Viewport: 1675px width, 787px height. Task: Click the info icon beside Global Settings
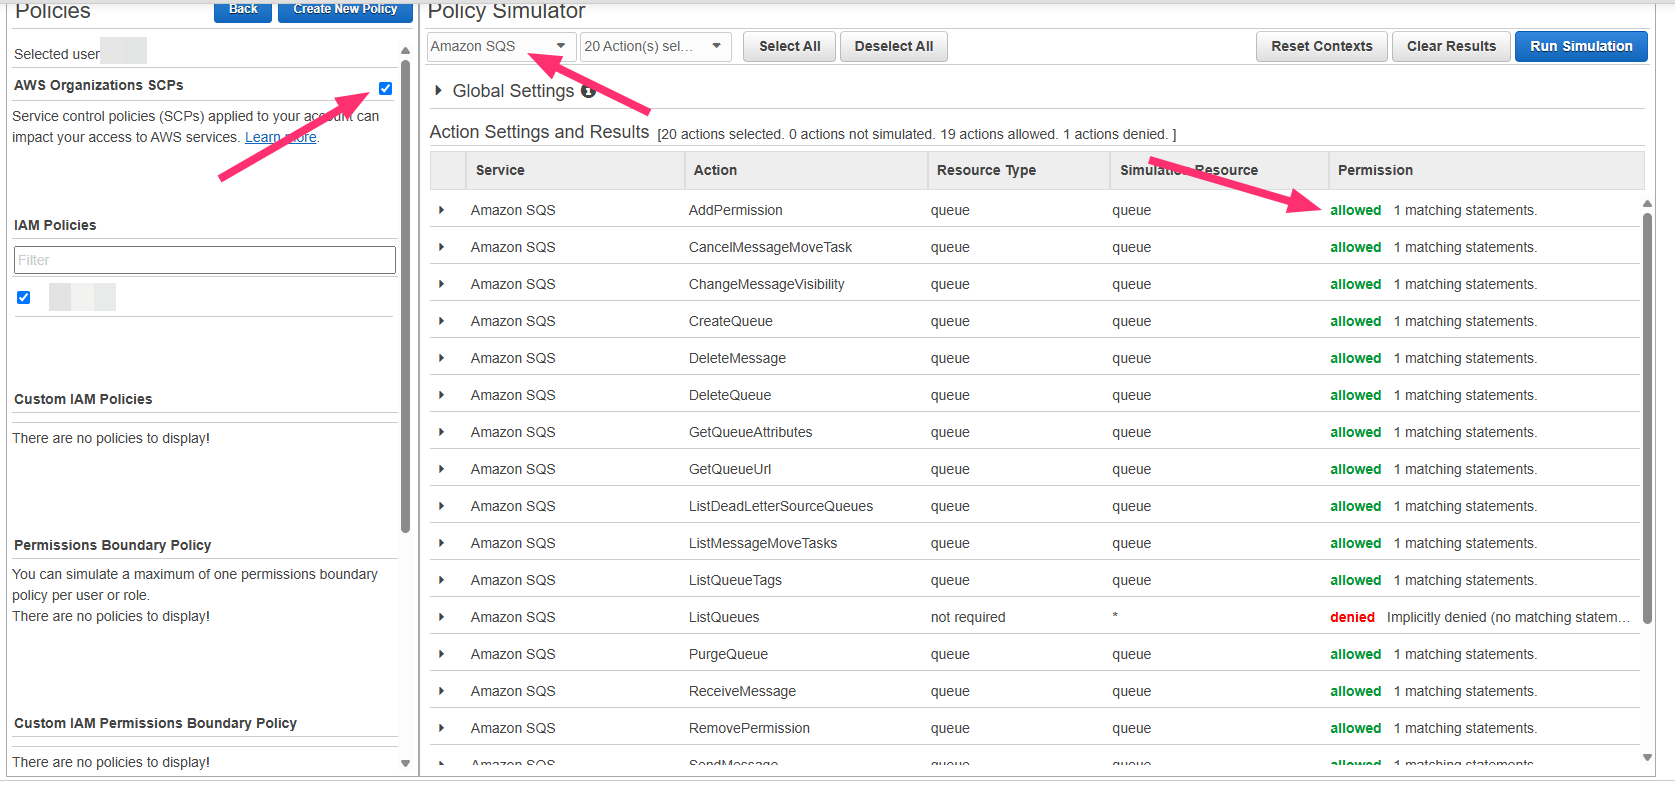[x=588, y=91]
